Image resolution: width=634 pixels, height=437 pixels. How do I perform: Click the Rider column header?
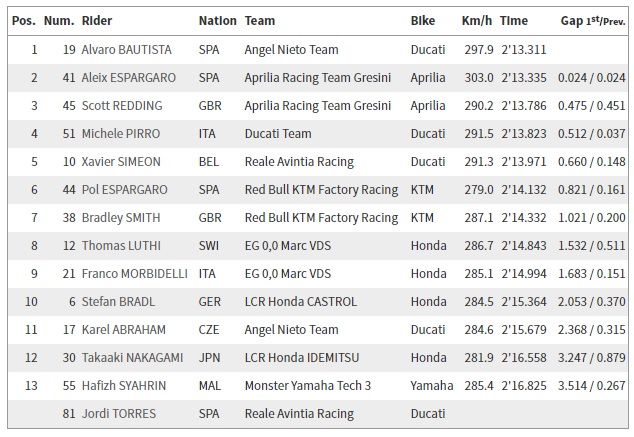click(x=97, y=21)
